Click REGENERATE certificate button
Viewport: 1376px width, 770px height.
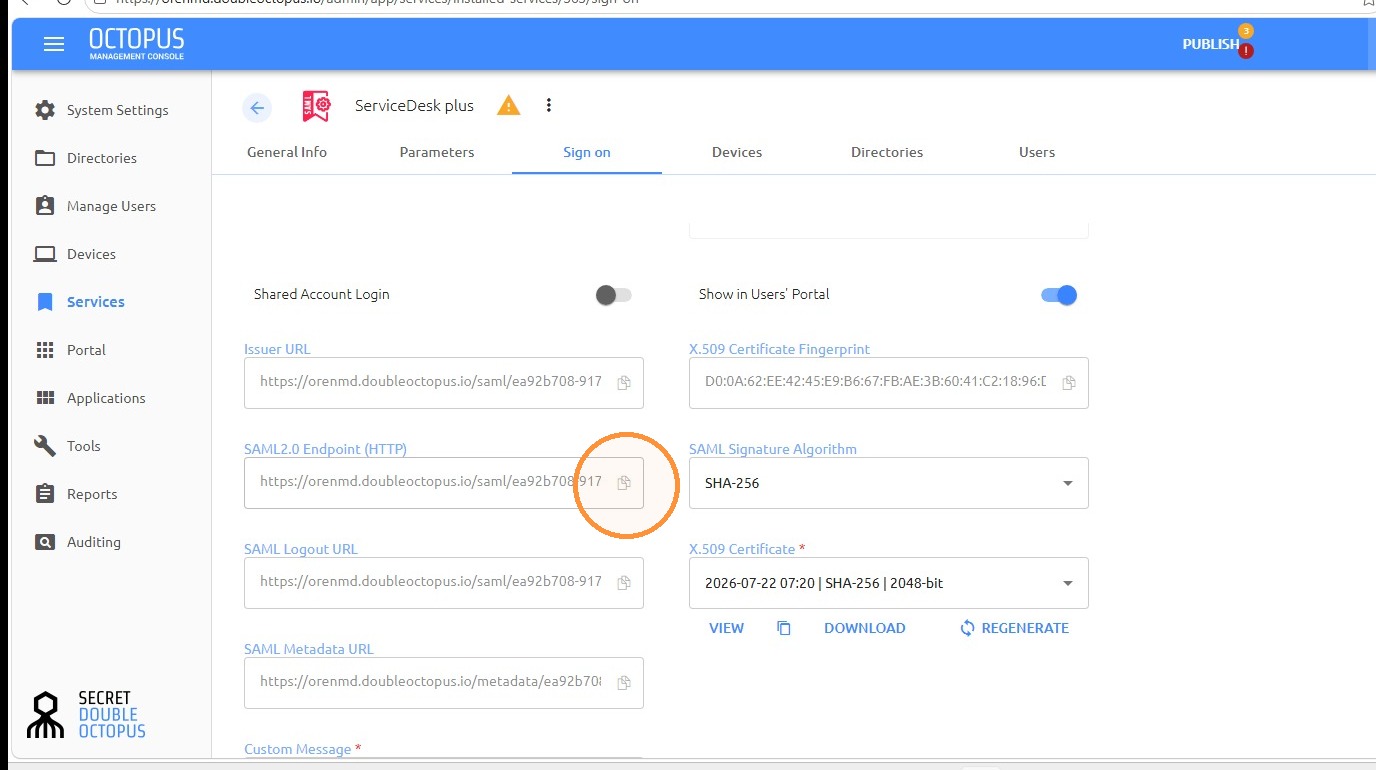click(1014, 628)
